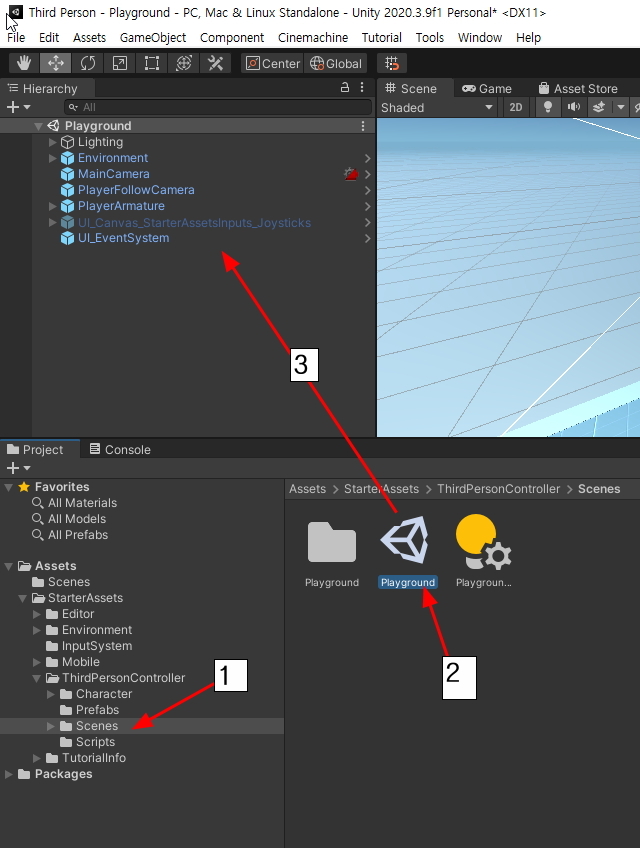
Task: Expand the Environment prefab
Action: (52, 158)
